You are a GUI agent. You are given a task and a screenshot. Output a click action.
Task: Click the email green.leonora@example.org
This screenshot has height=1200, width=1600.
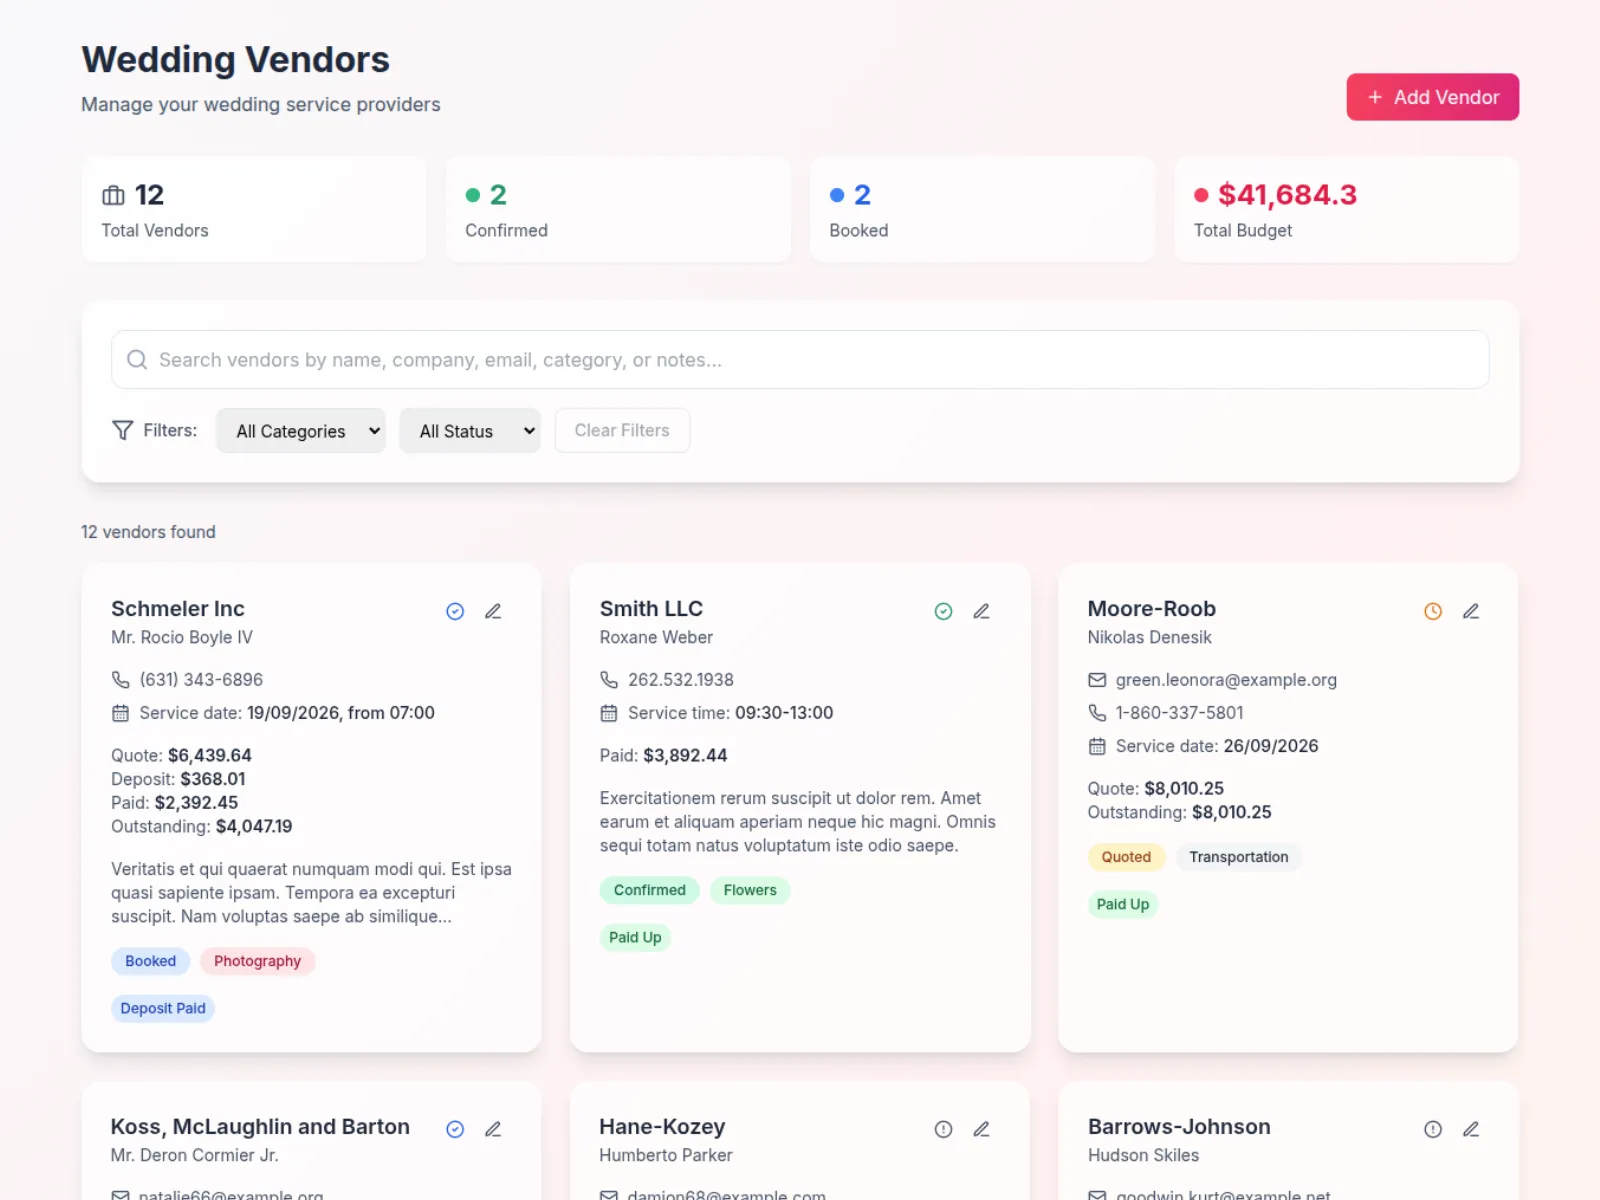click(x=1226, y=680)
